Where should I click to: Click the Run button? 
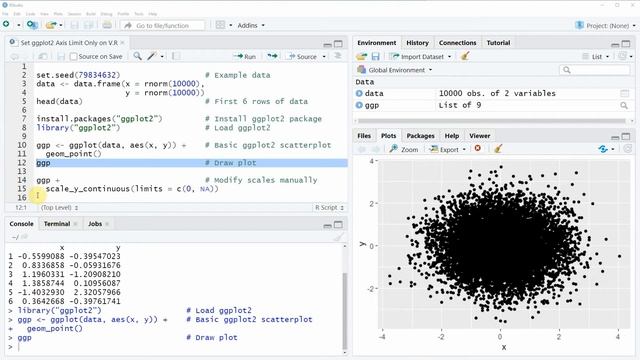click(244, 56)
